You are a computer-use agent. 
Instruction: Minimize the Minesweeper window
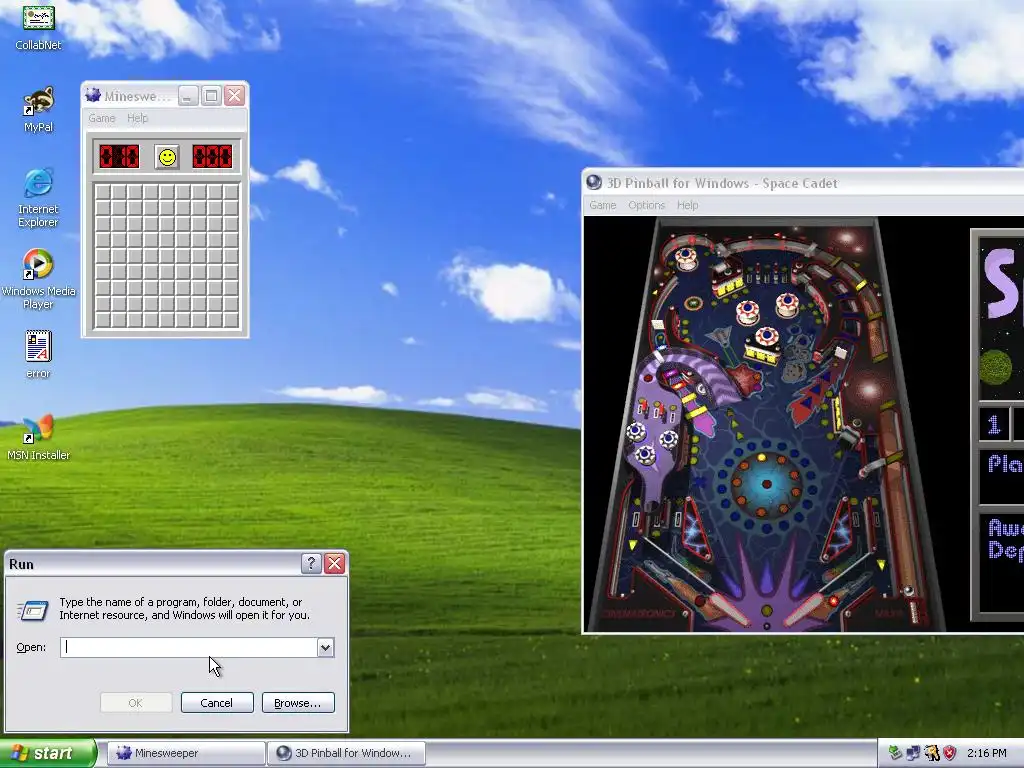point(187,96)
